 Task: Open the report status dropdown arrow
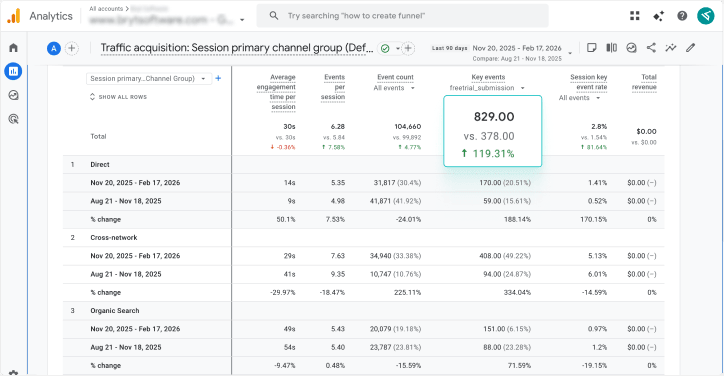click(398, 48)
